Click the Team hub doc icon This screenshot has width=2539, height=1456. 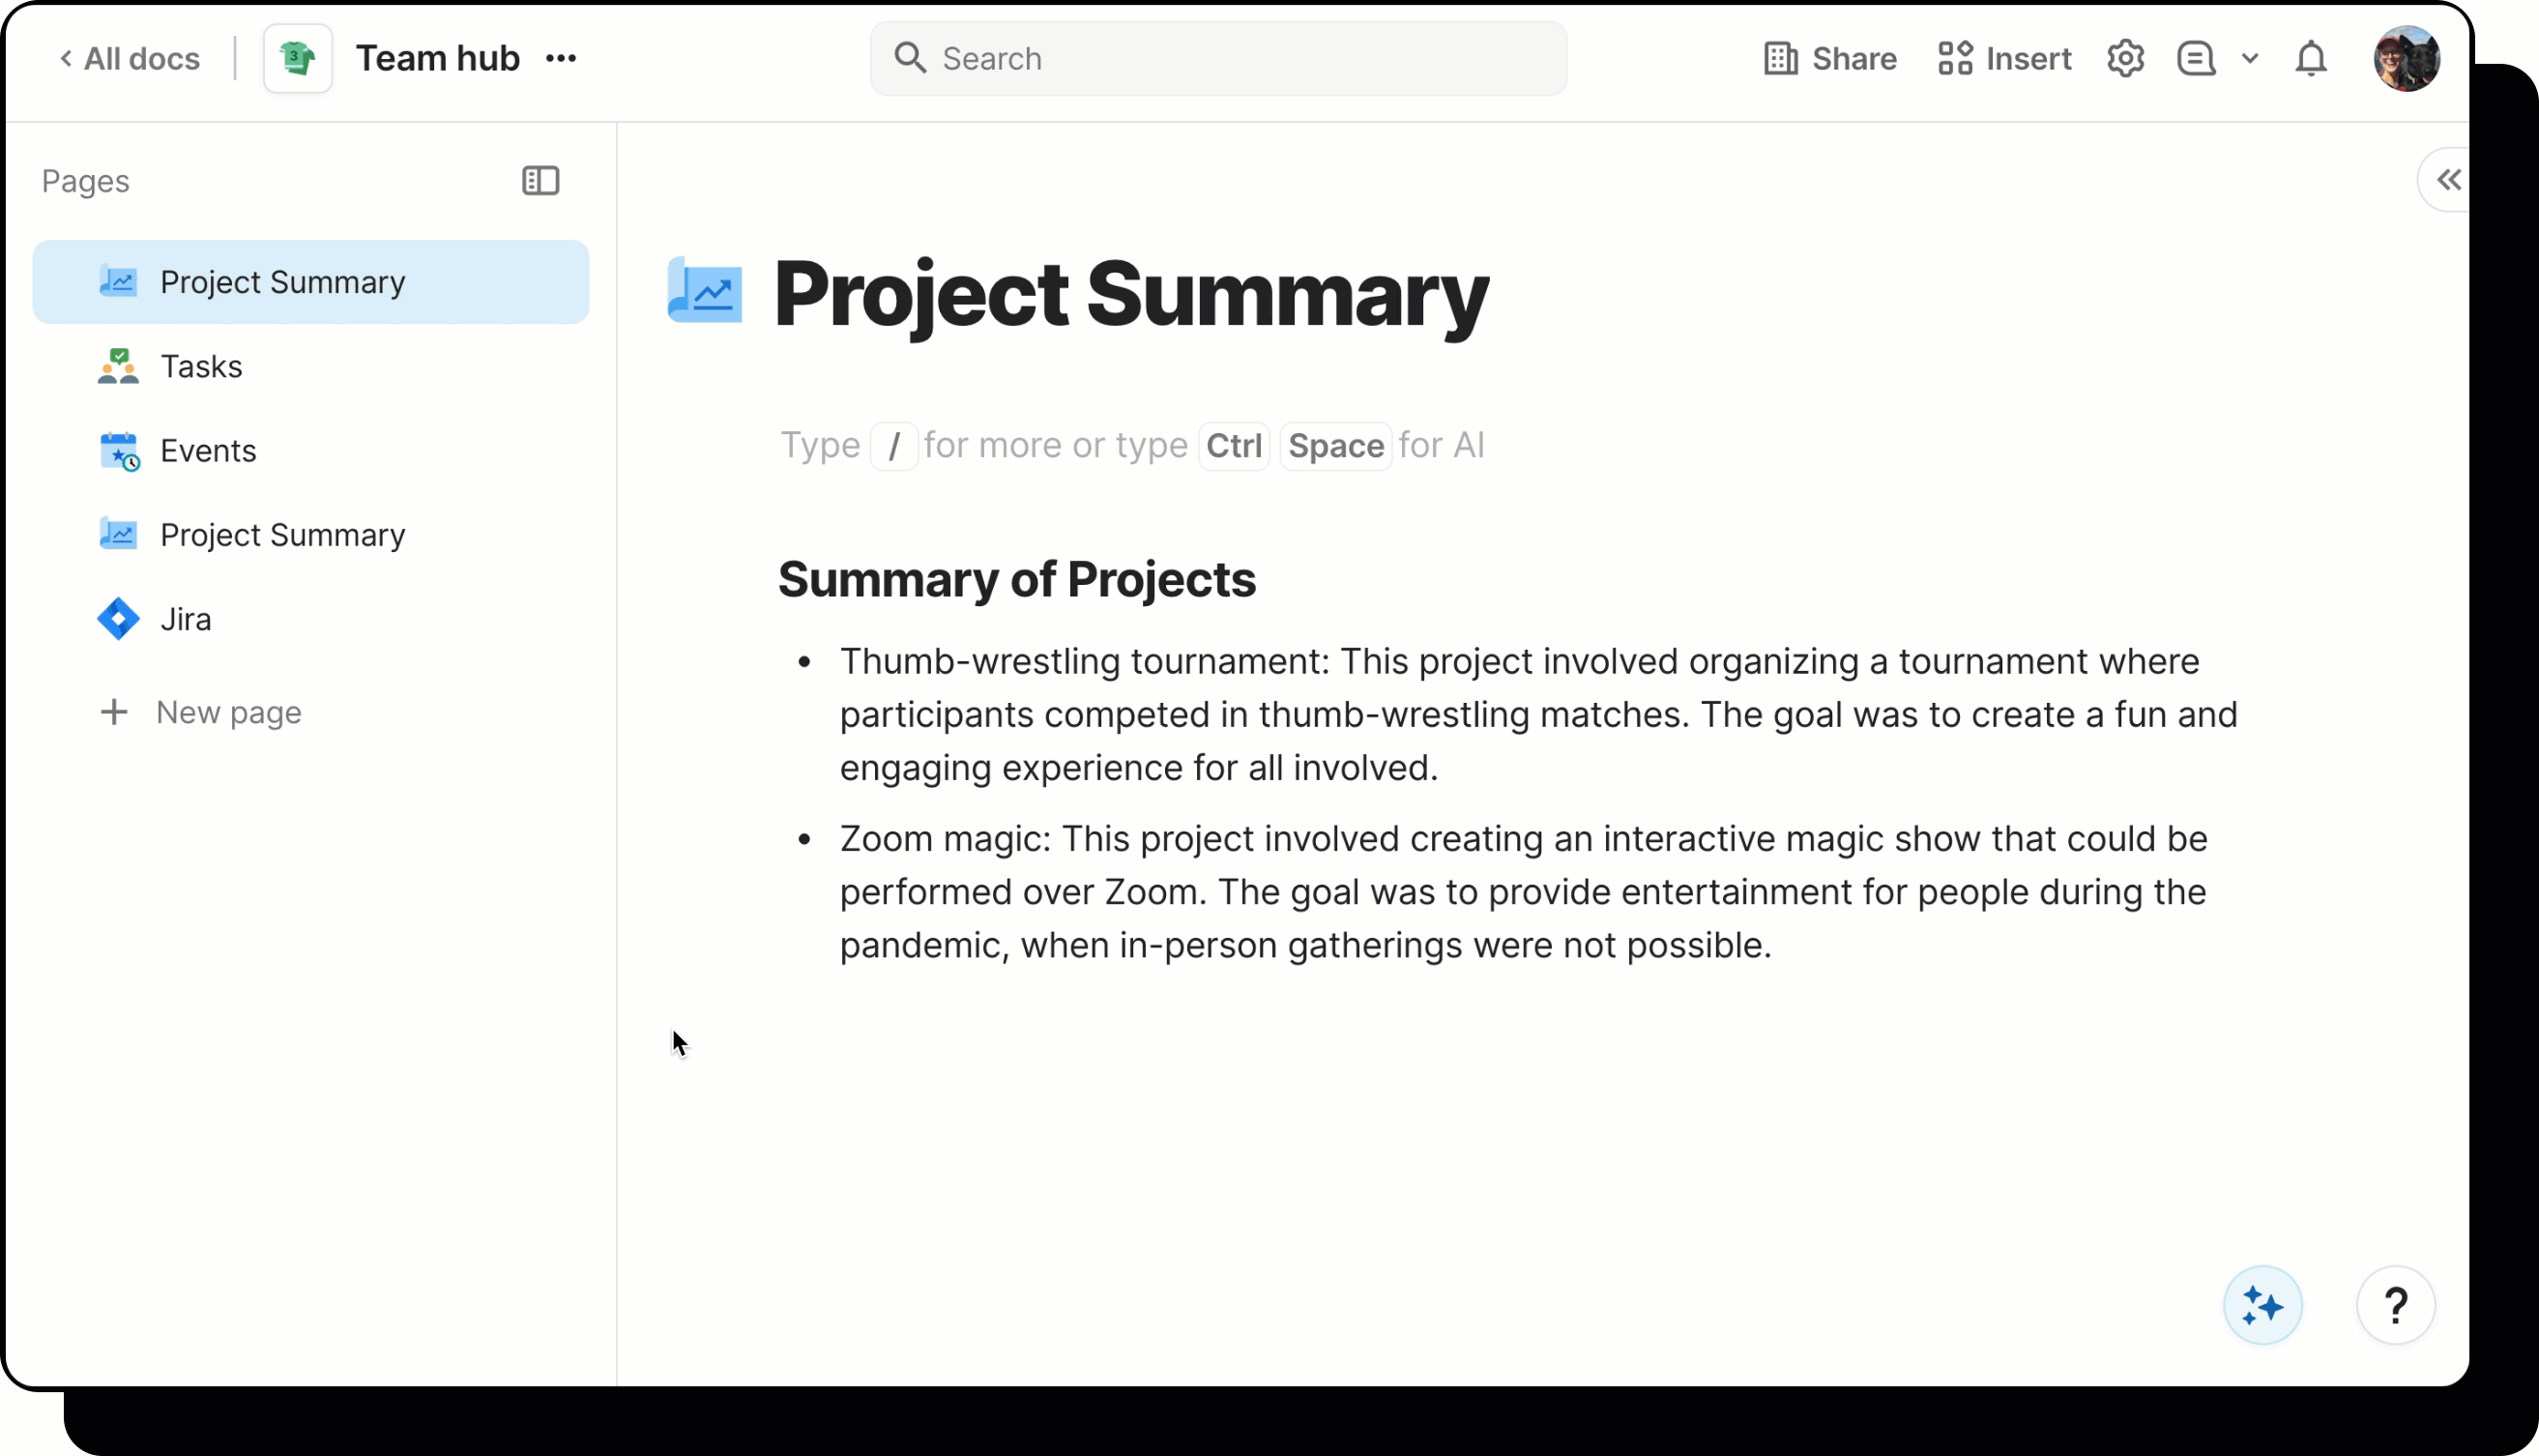click(297, 59)
